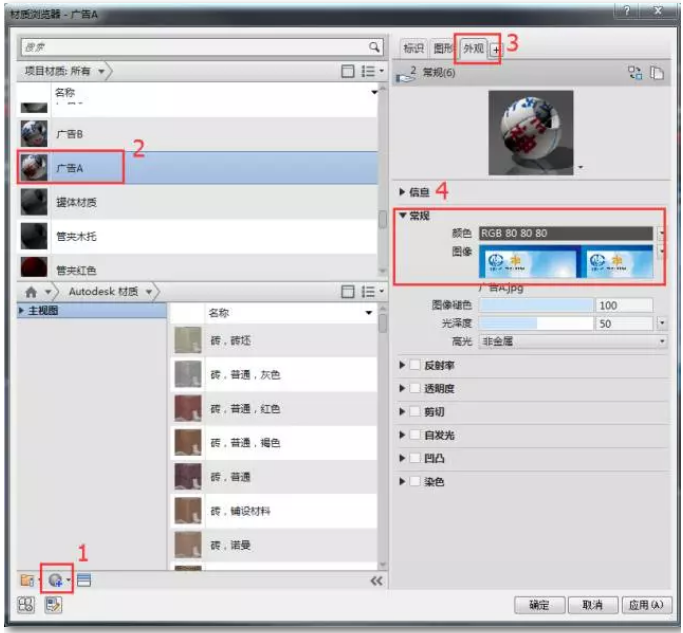Open preview thumbnail options arrow
This screenshot has width=683, height=633.
(580, 167)
